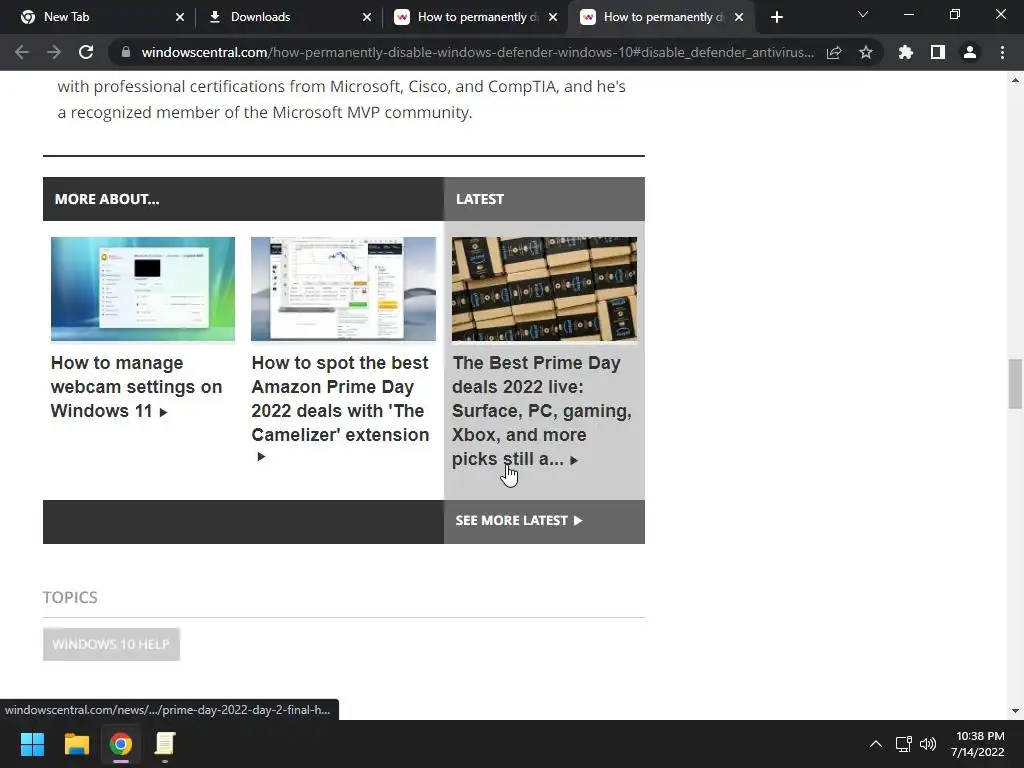
Task: Open the Extensions puzzle icon
Action: (x=906, y=52)
